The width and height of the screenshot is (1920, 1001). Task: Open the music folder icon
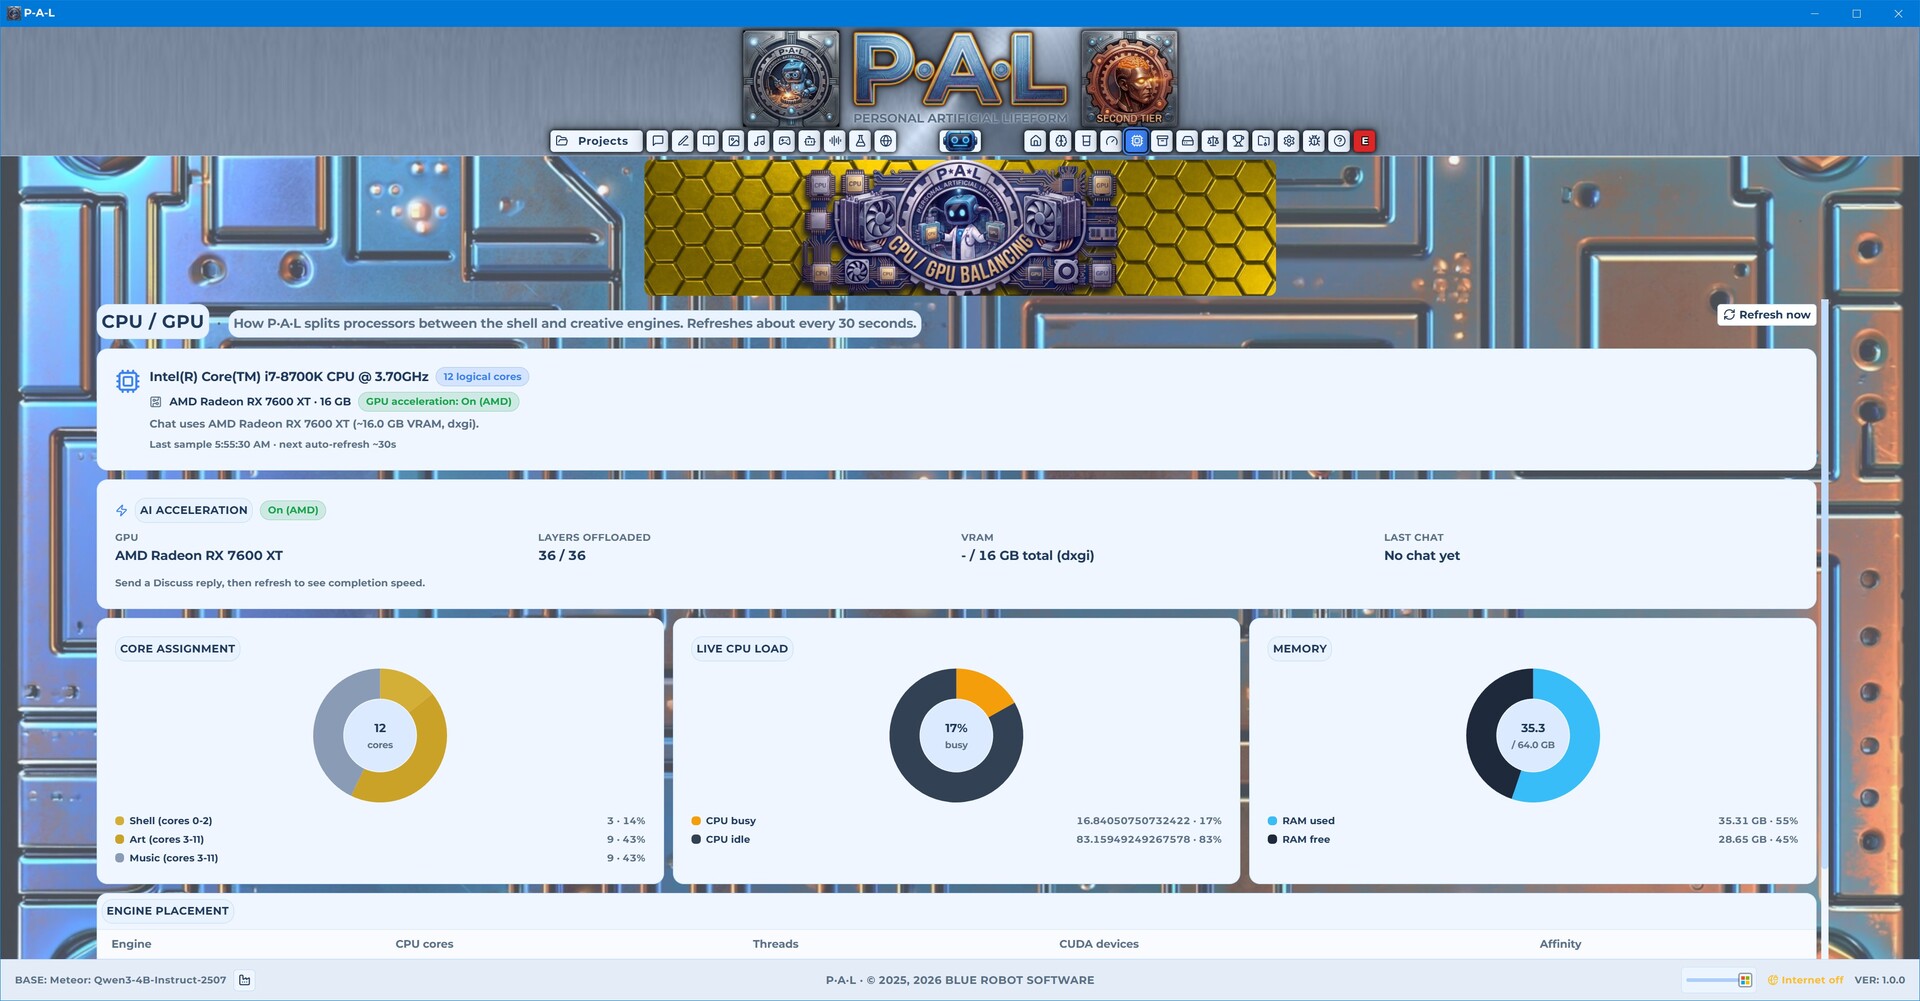[1264, 141]
